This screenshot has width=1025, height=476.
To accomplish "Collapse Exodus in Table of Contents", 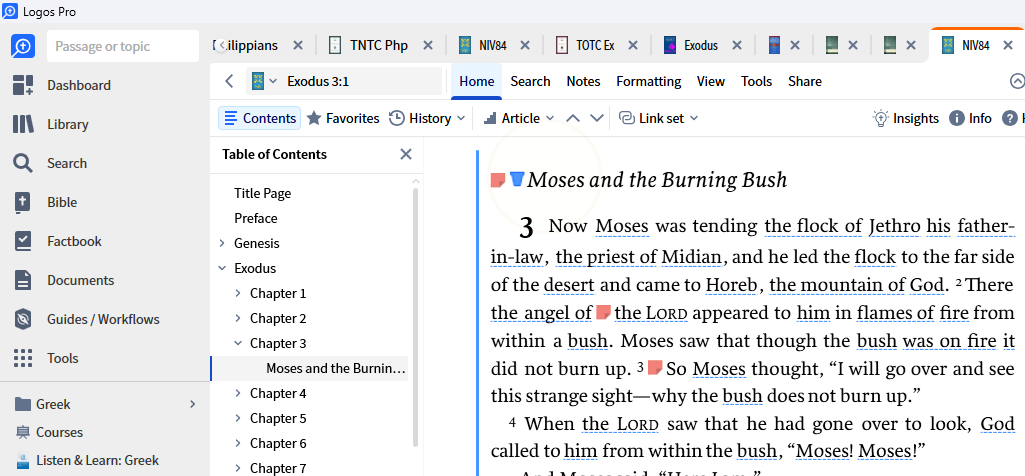I will point(222,268).
